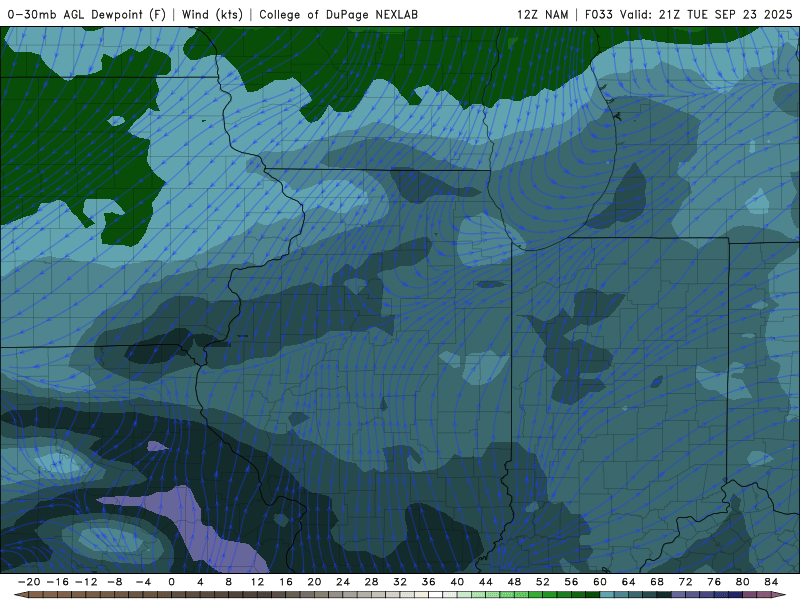Viewport: 800px width, 600px height.
Task: Click the '20' color scale label
Action: coord(314,582)
